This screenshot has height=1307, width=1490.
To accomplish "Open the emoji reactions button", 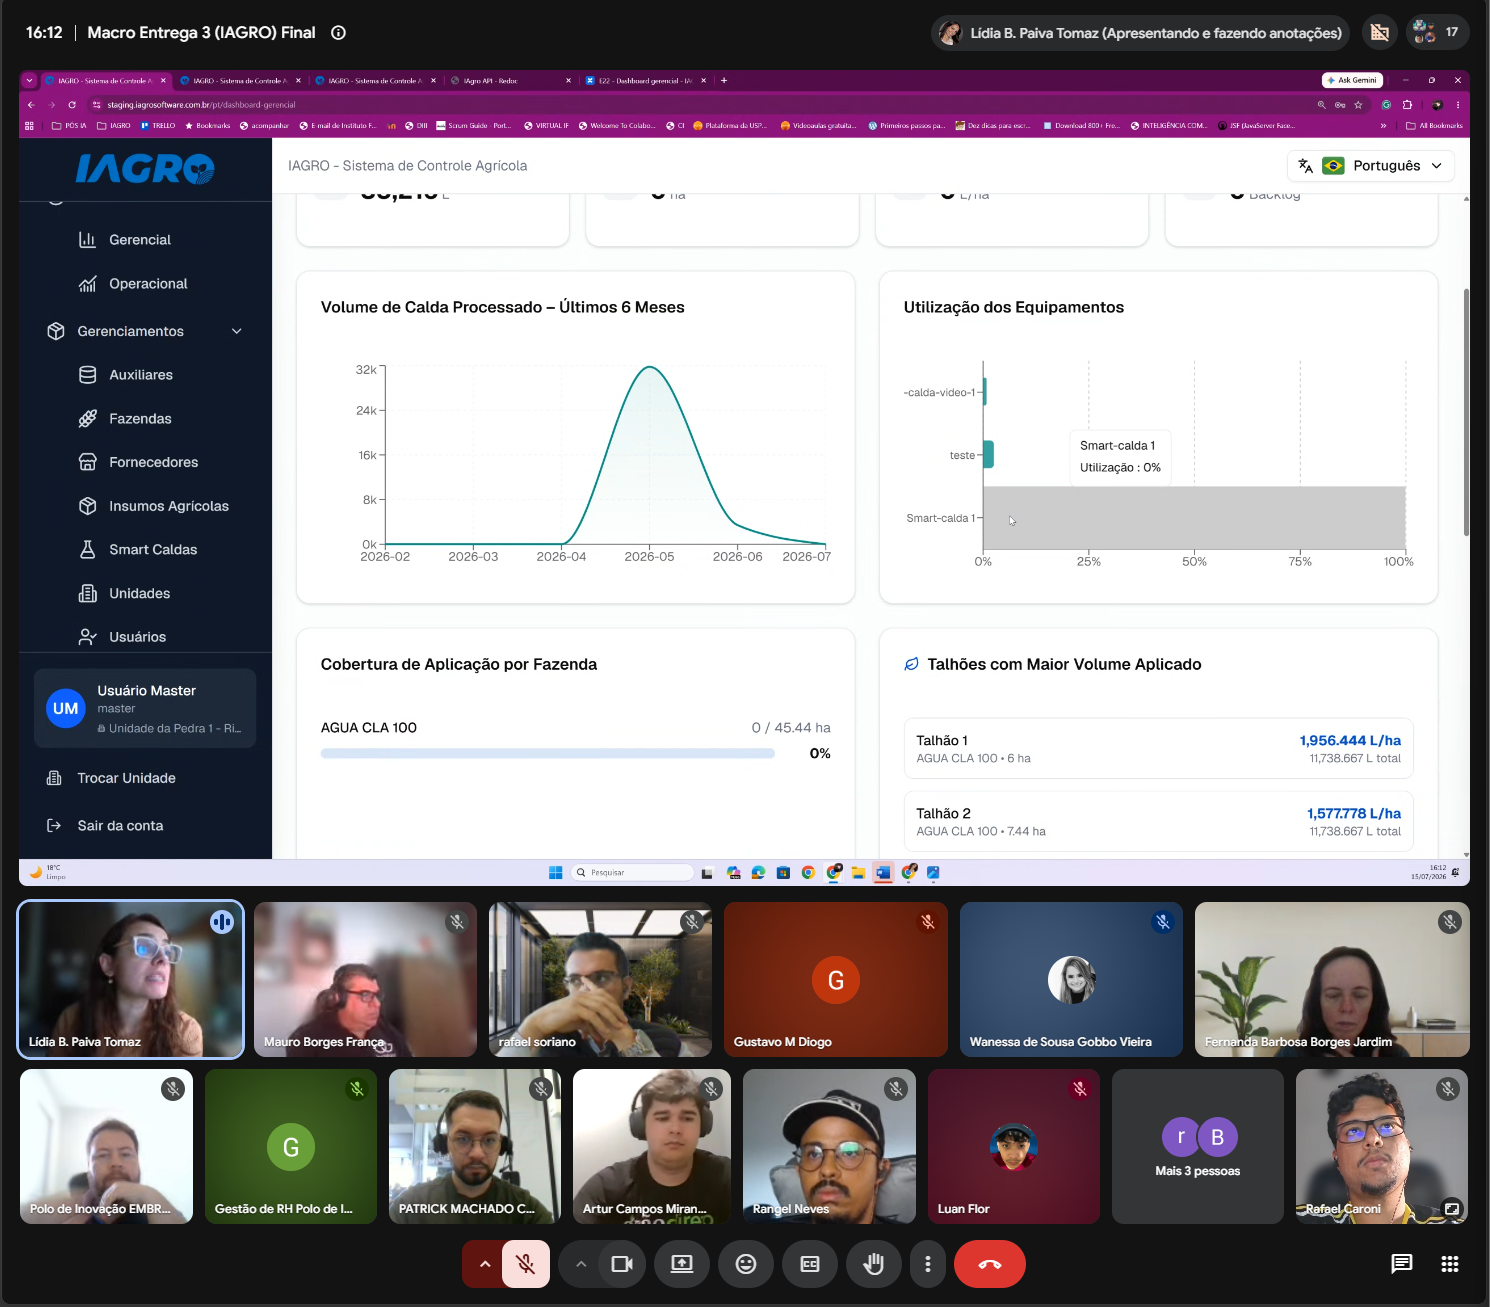I will pos(746,1264).
